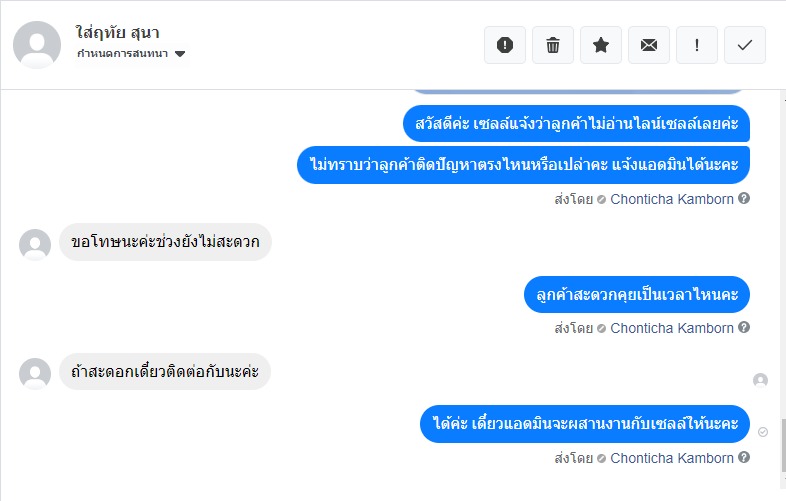The height and width of the screenshot is (501, 786).
Task: Click help icon beside second Chonticha Kamborn
Action: pyautogui.click(x=744, y=328)
